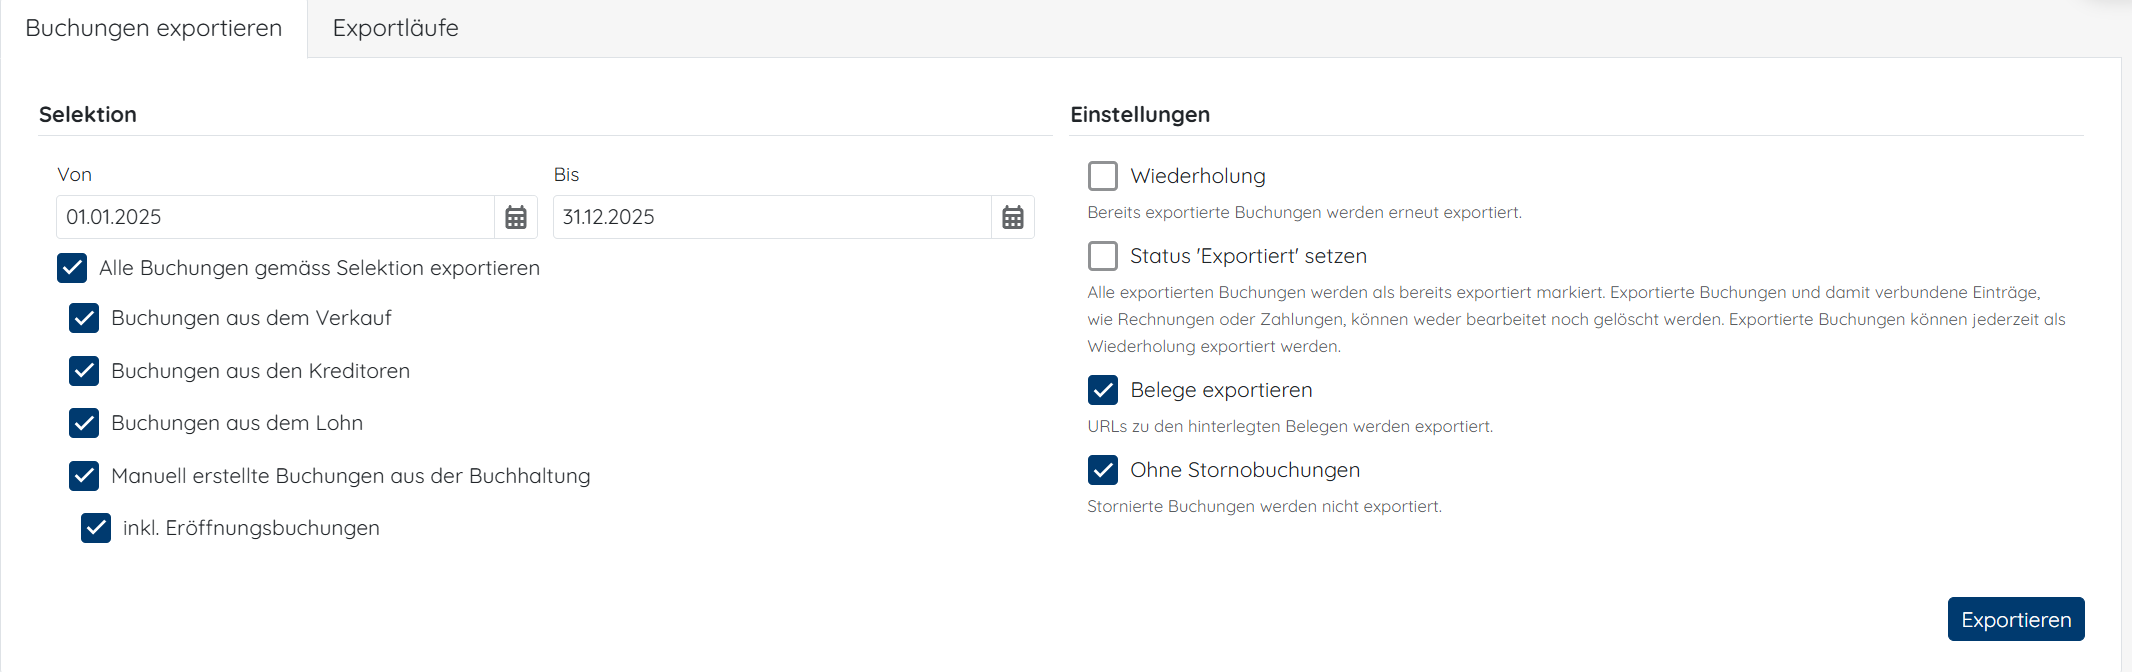This screenshot has height=672, width=2132.
Task: Click into the Von date field 01.01.2025
Action: coord(275,217)
